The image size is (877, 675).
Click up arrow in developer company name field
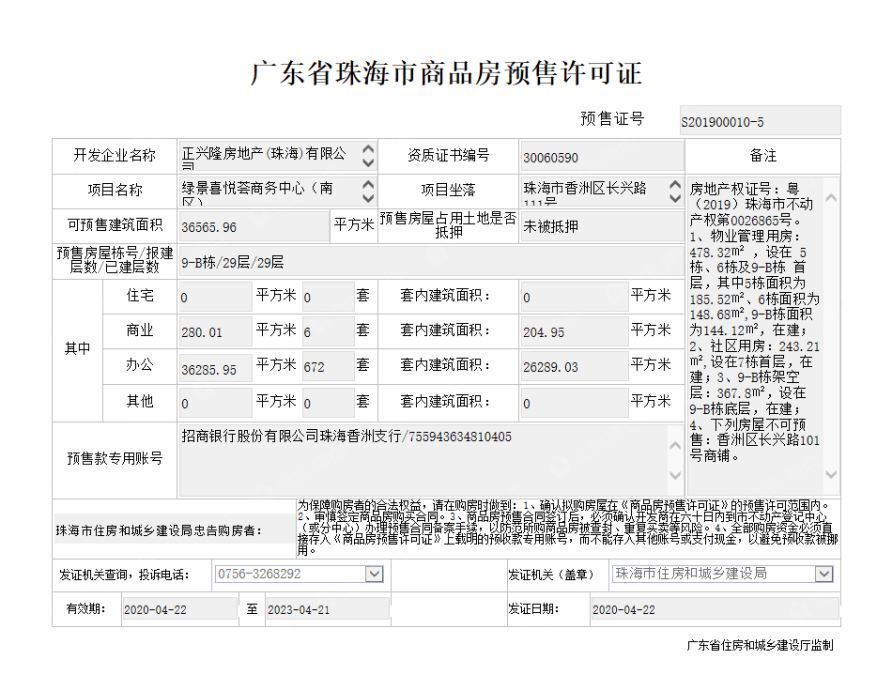(368, 149)
